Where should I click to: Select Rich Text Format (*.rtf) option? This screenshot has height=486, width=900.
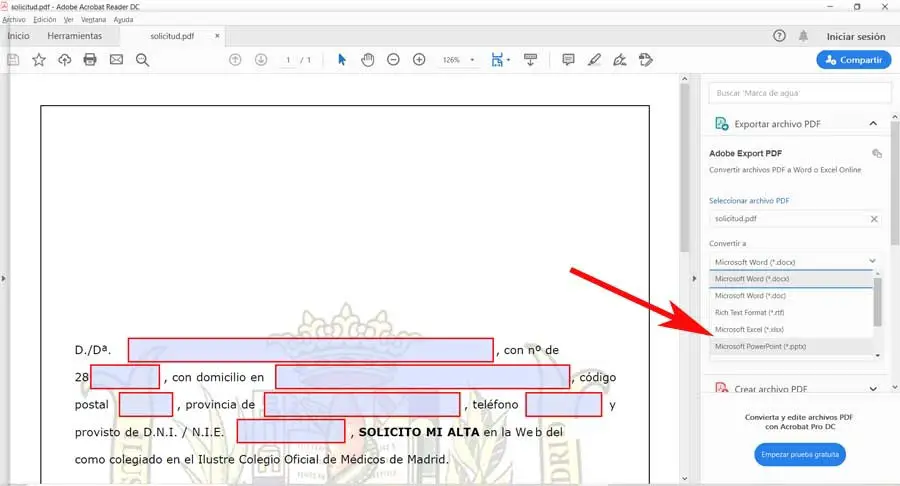792,313
